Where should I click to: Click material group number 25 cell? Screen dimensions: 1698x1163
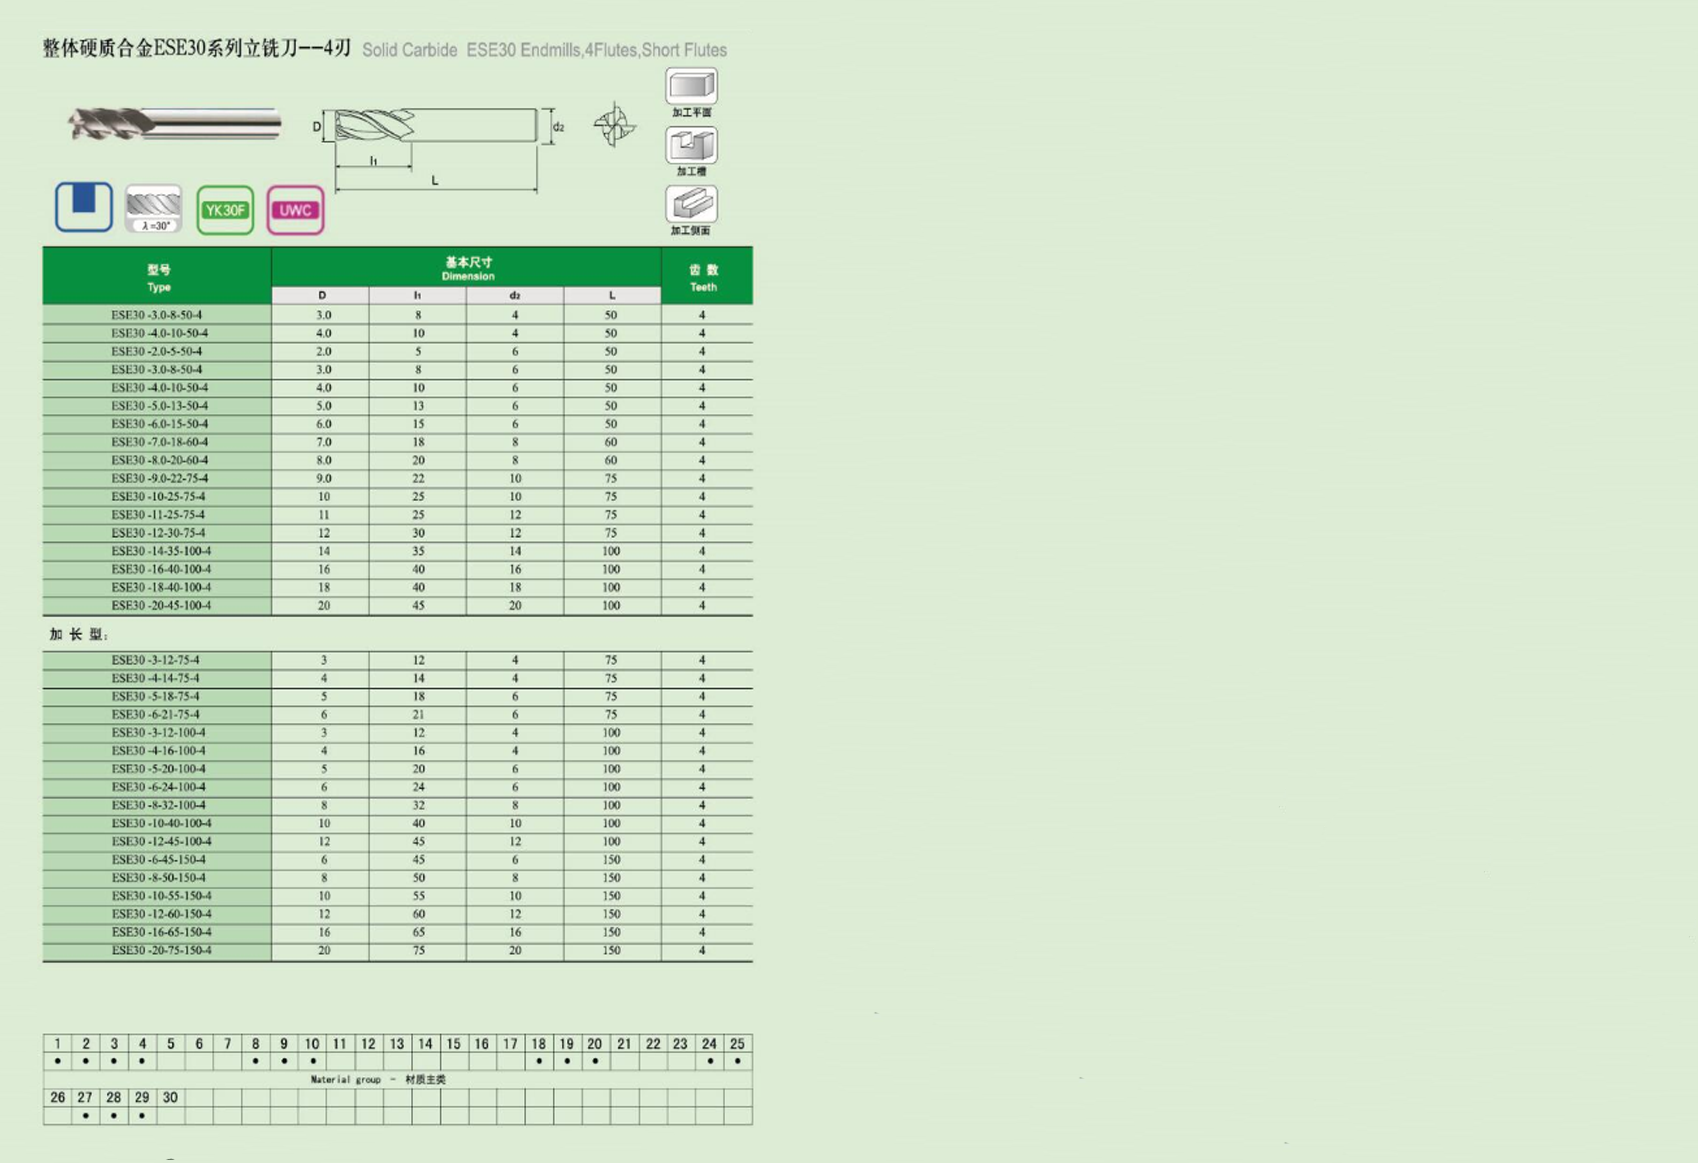[737, 1044]
